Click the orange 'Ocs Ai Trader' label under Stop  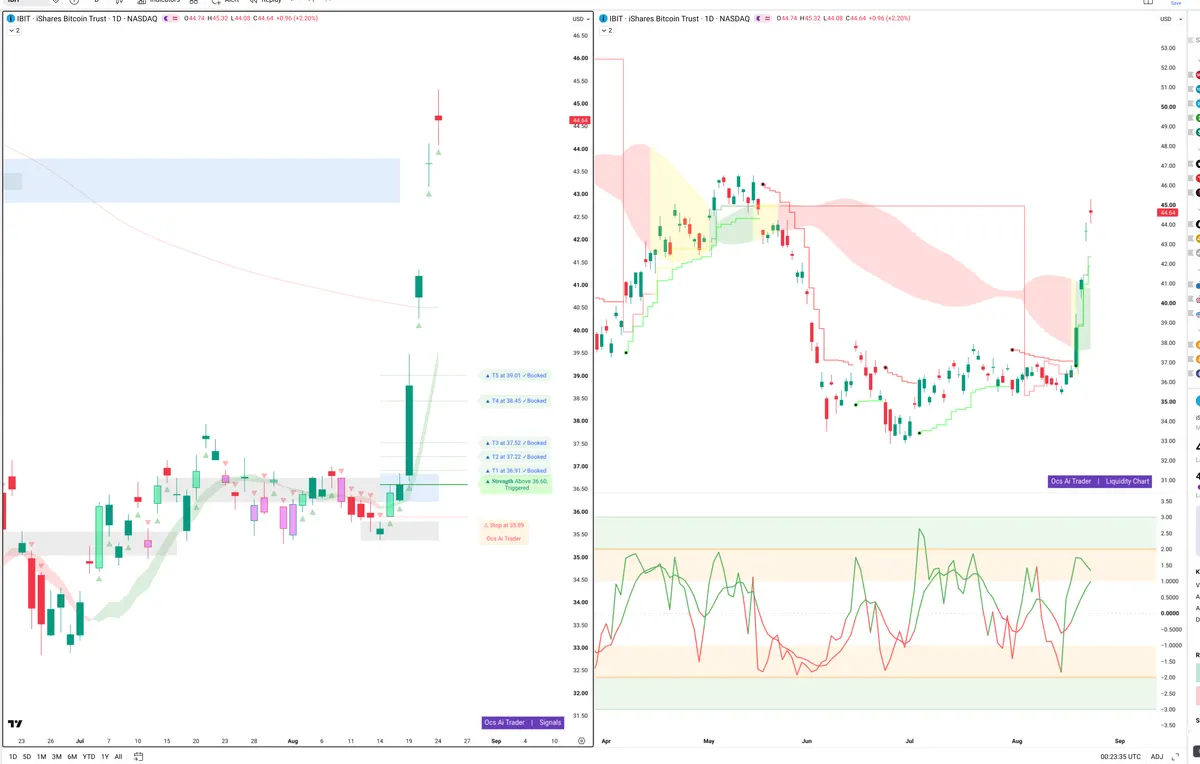click(x=505, y=538)
